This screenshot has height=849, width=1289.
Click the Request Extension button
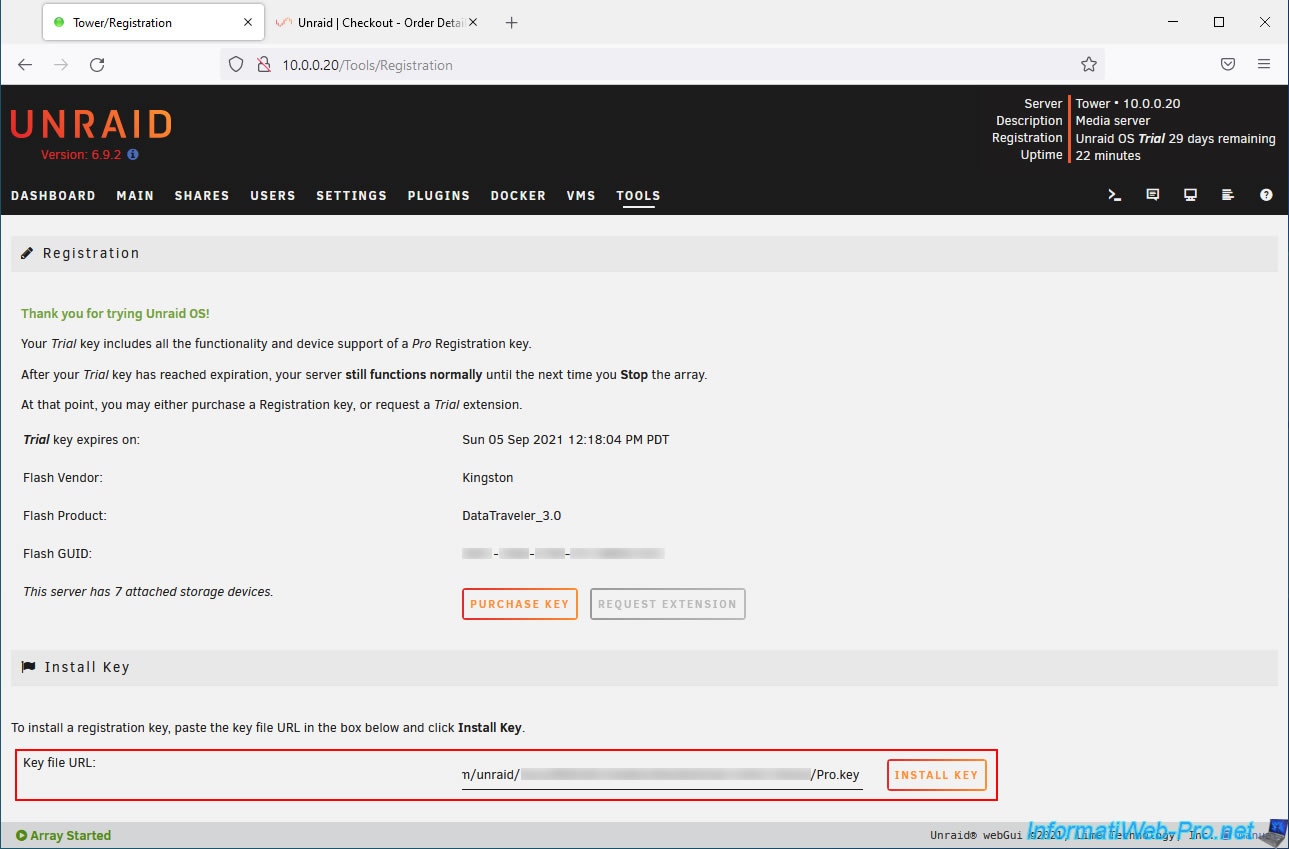click(667, 604)
